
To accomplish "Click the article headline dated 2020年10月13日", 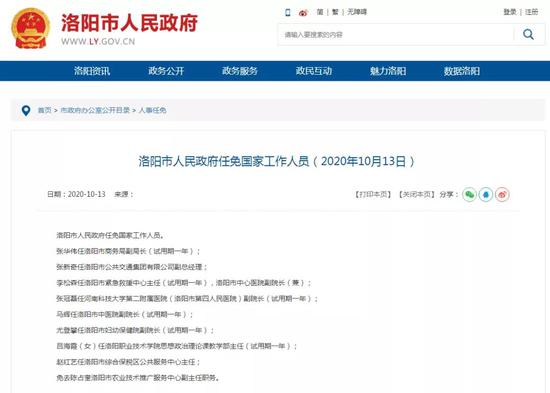I will point(277,161).
